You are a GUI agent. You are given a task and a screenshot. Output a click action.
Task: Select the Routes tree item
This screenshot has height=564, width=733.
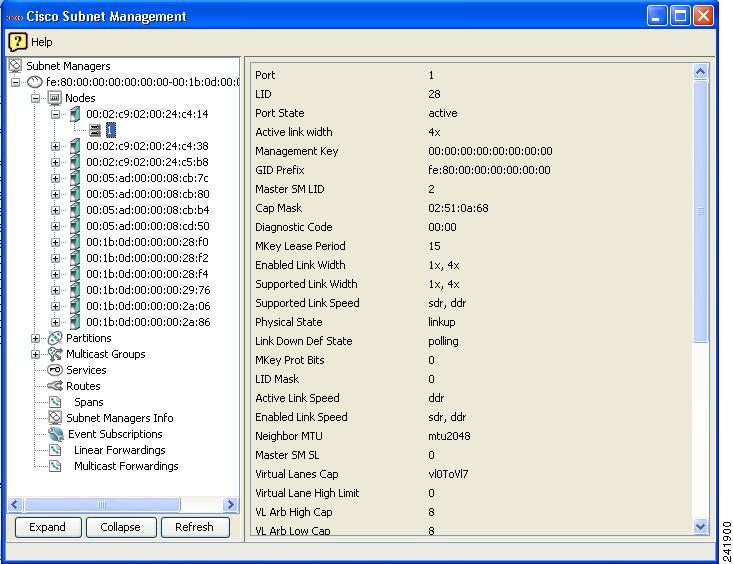tap(83, 386)
